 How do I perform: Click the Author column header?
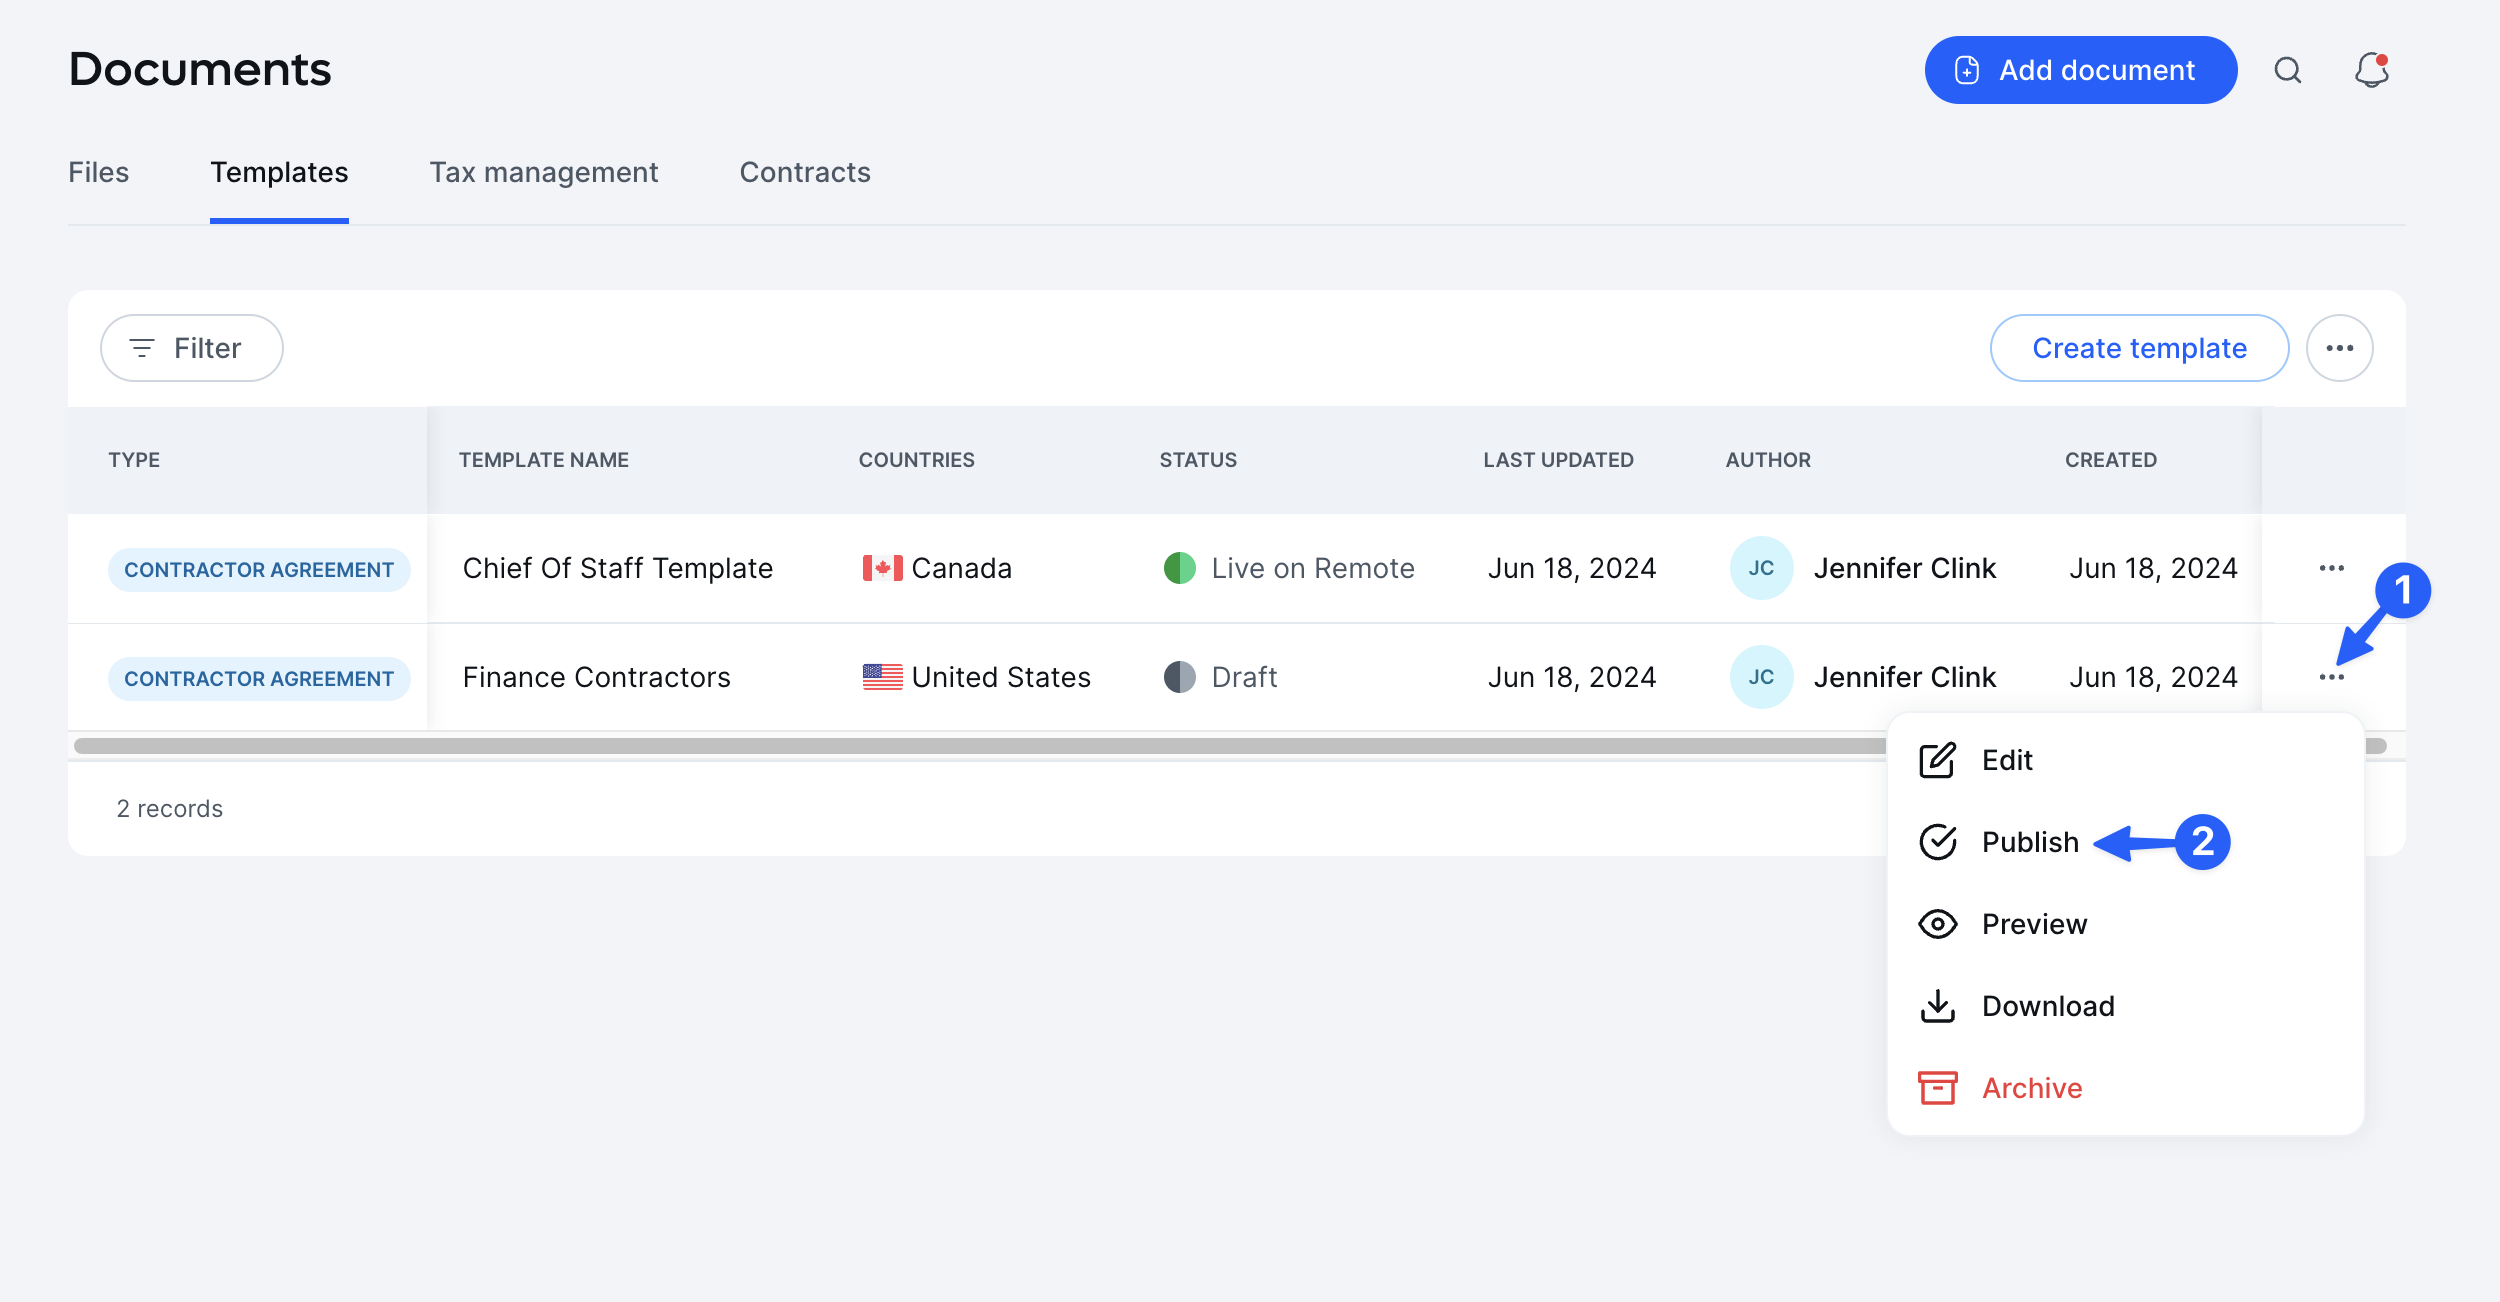pos(1768,460)
